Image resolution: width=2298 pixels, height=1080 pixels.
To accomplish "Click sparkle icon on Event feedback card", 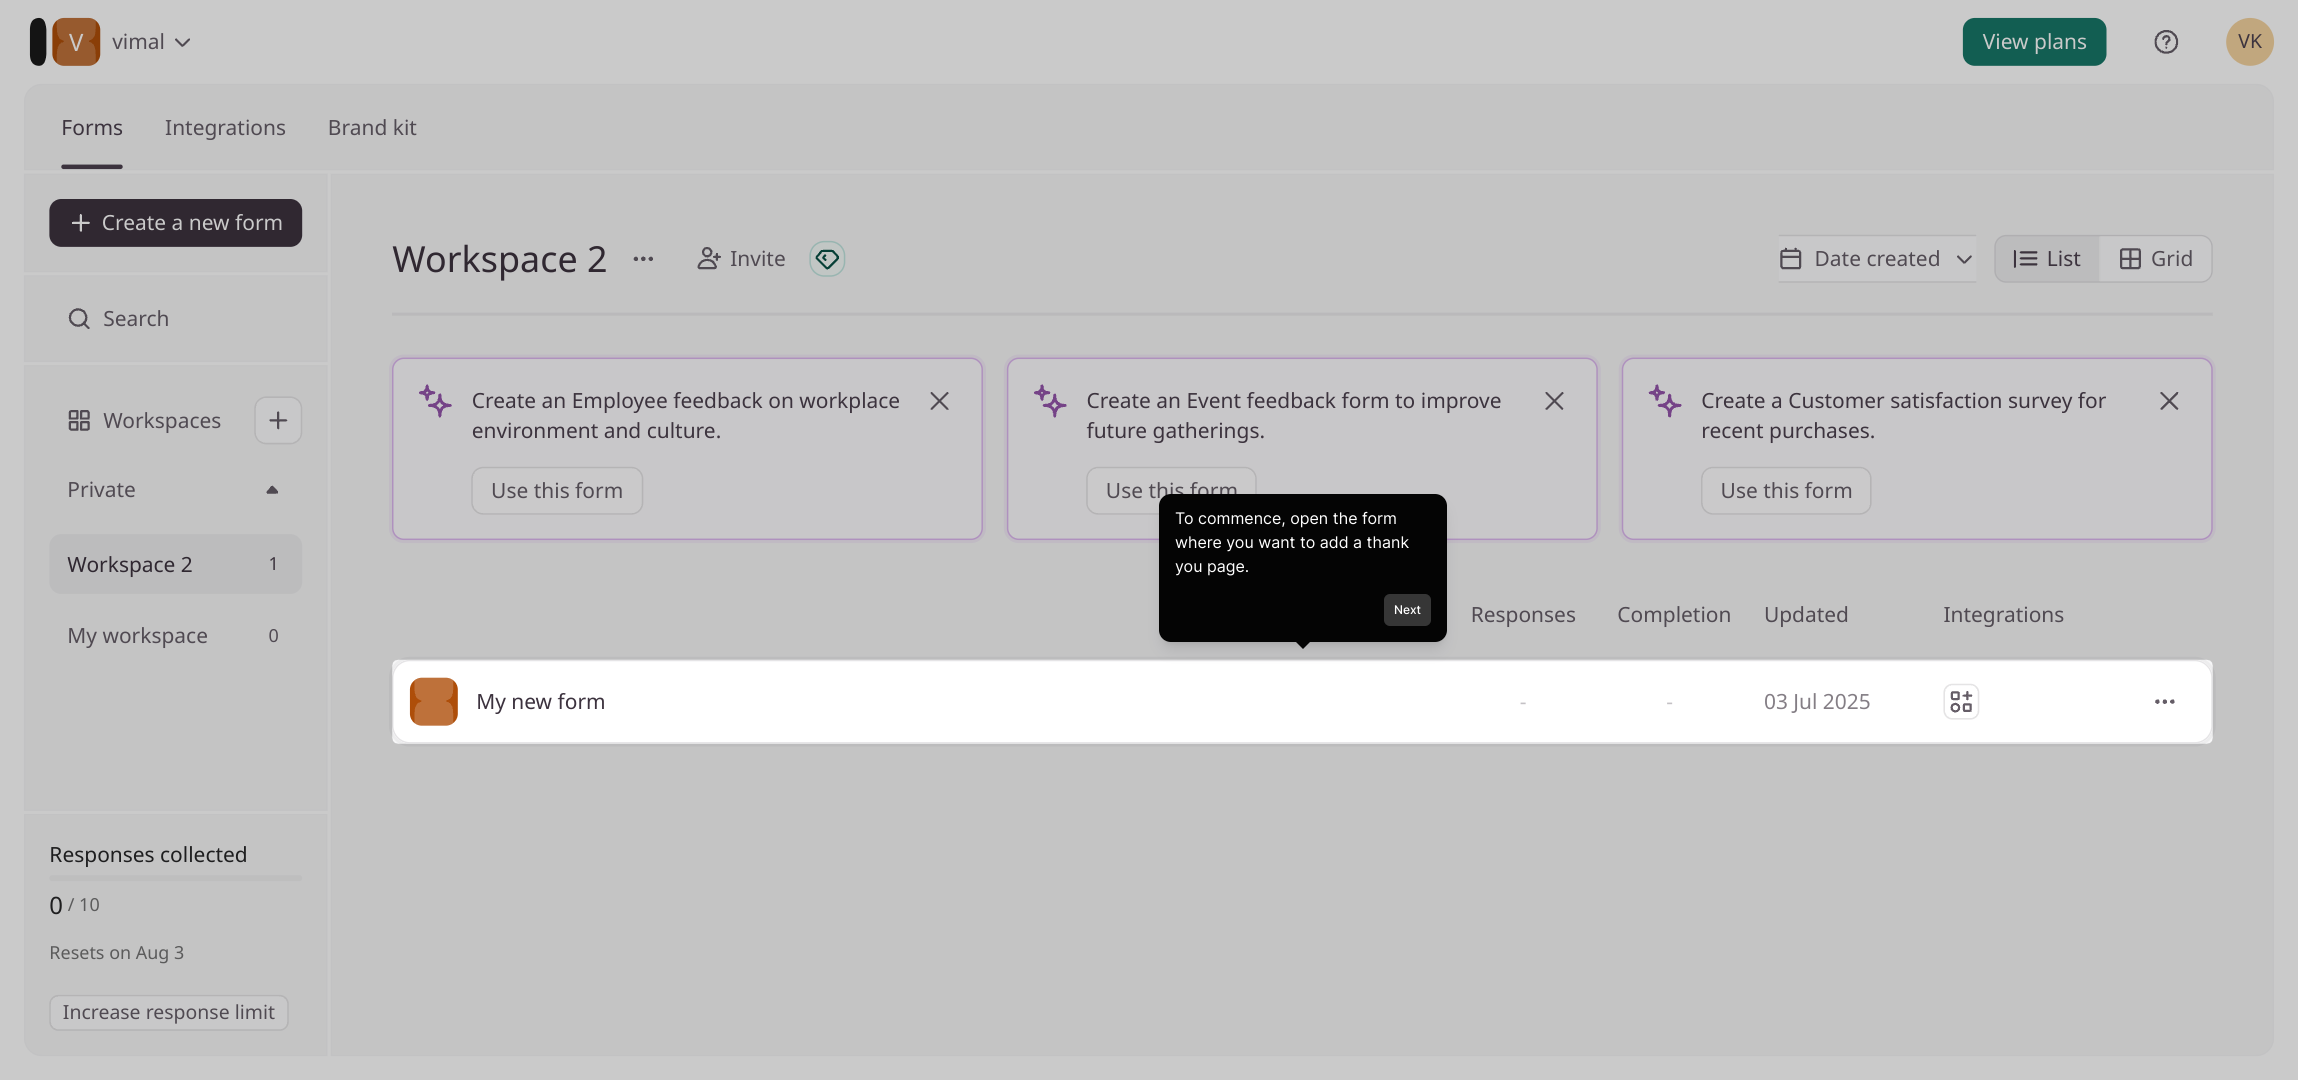I will [x=1050, y=401].
